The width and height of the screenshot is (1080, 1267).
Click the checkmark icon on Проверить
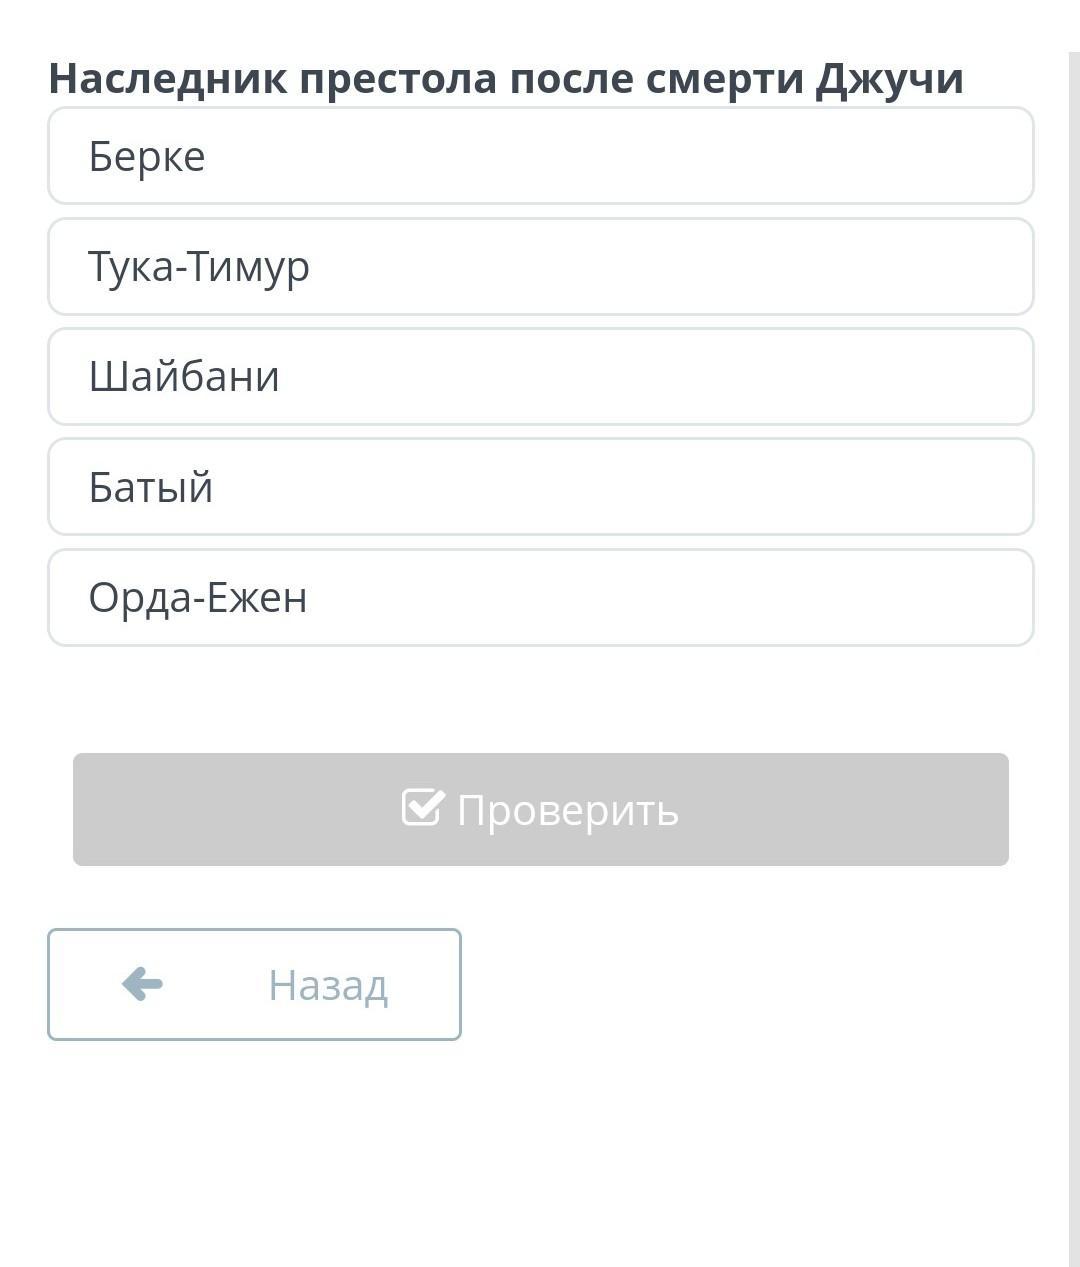(x=421, y=808)
